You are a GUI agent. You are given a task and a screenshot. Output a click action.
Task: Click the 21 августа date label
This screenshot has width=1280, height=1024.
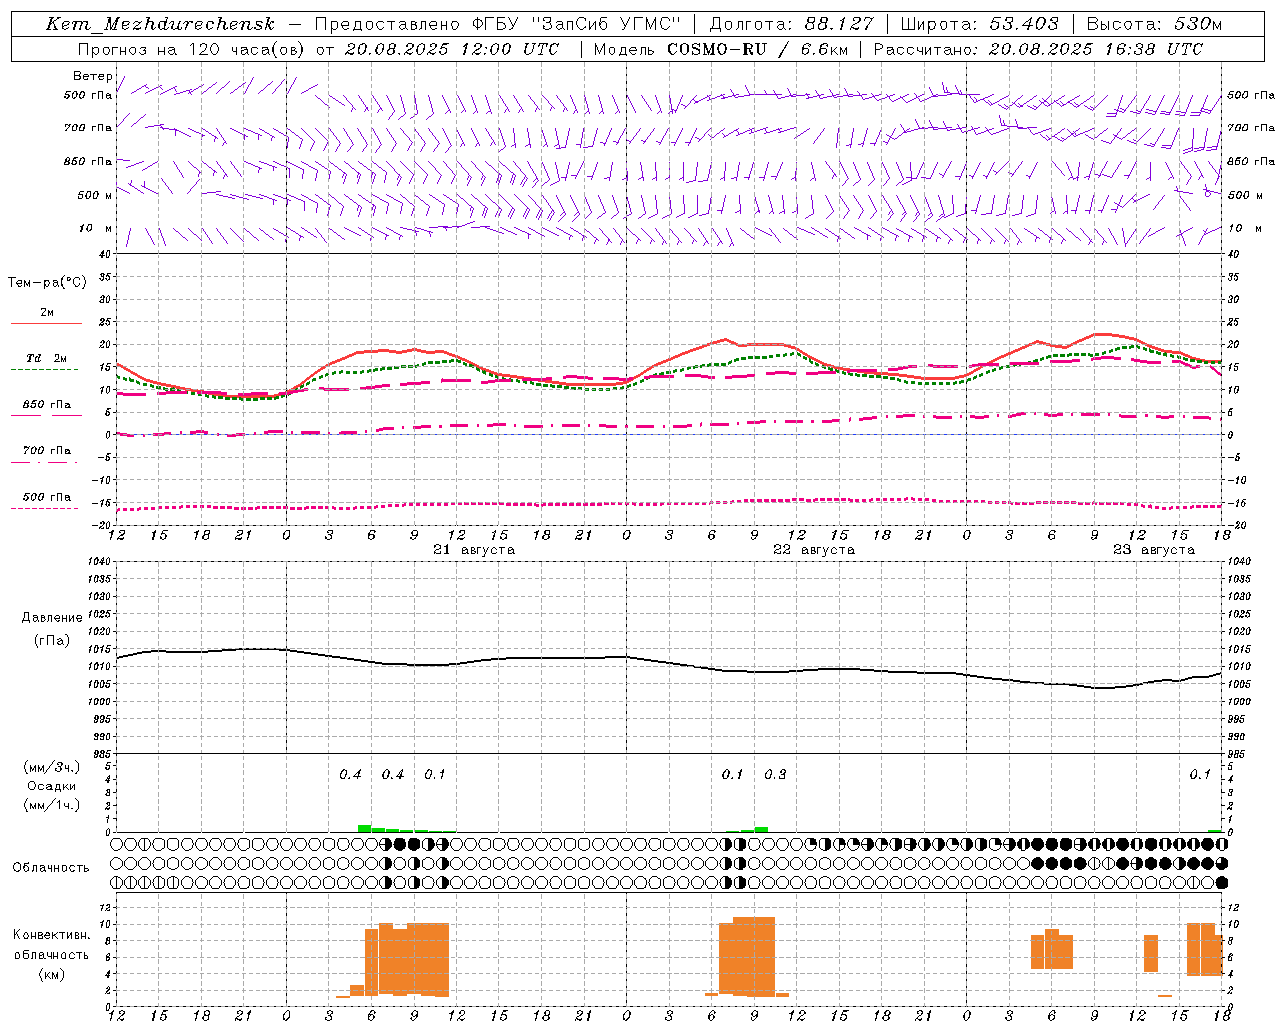[474, 550]
